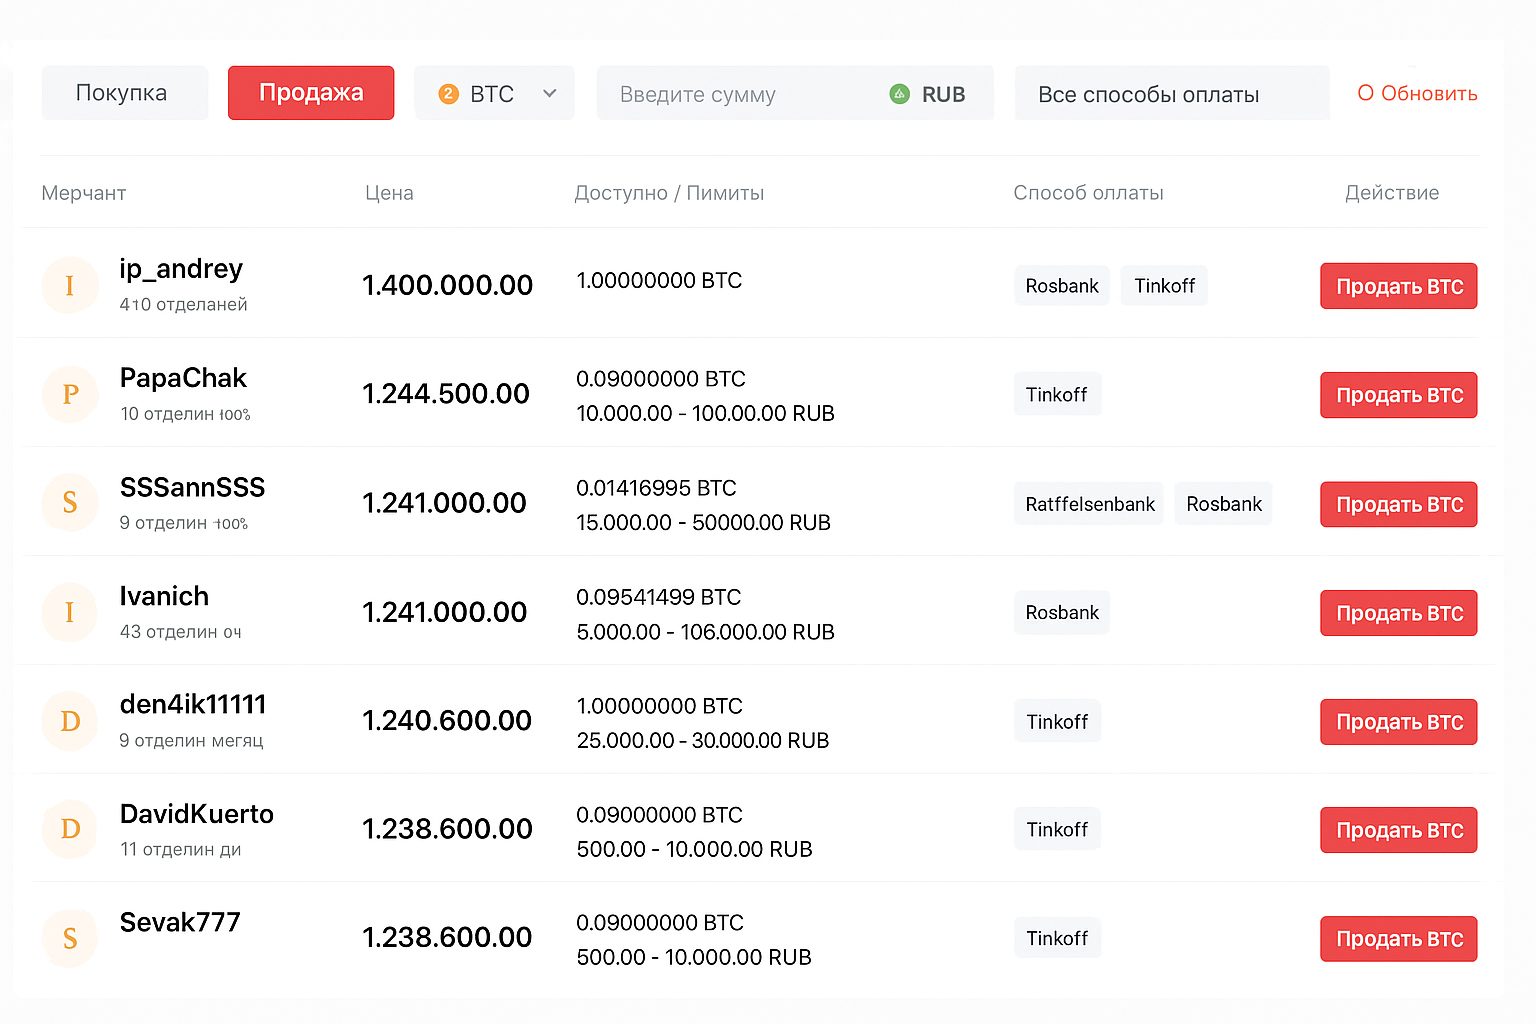Click Tinkoff tag in ip_andrey row
Viewport: 1536px width, 1024px height.
pyautogui.click(x=1164, y=286)
